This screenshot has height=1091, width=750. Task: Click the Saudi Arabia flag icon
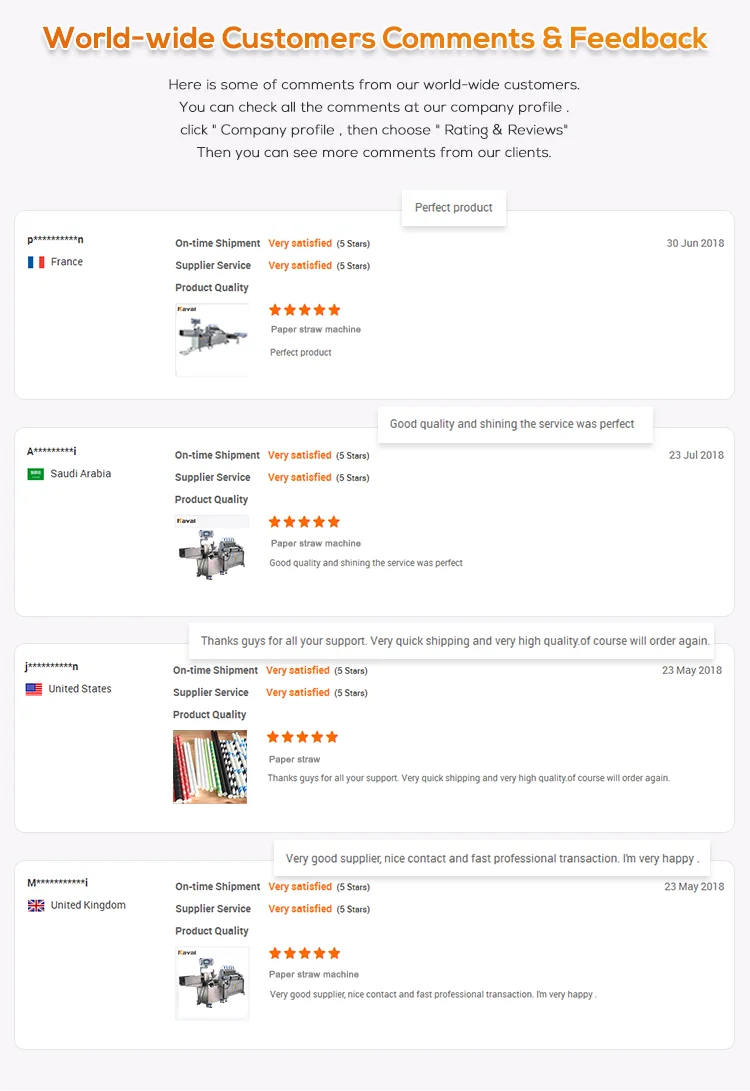click(36, 474)
